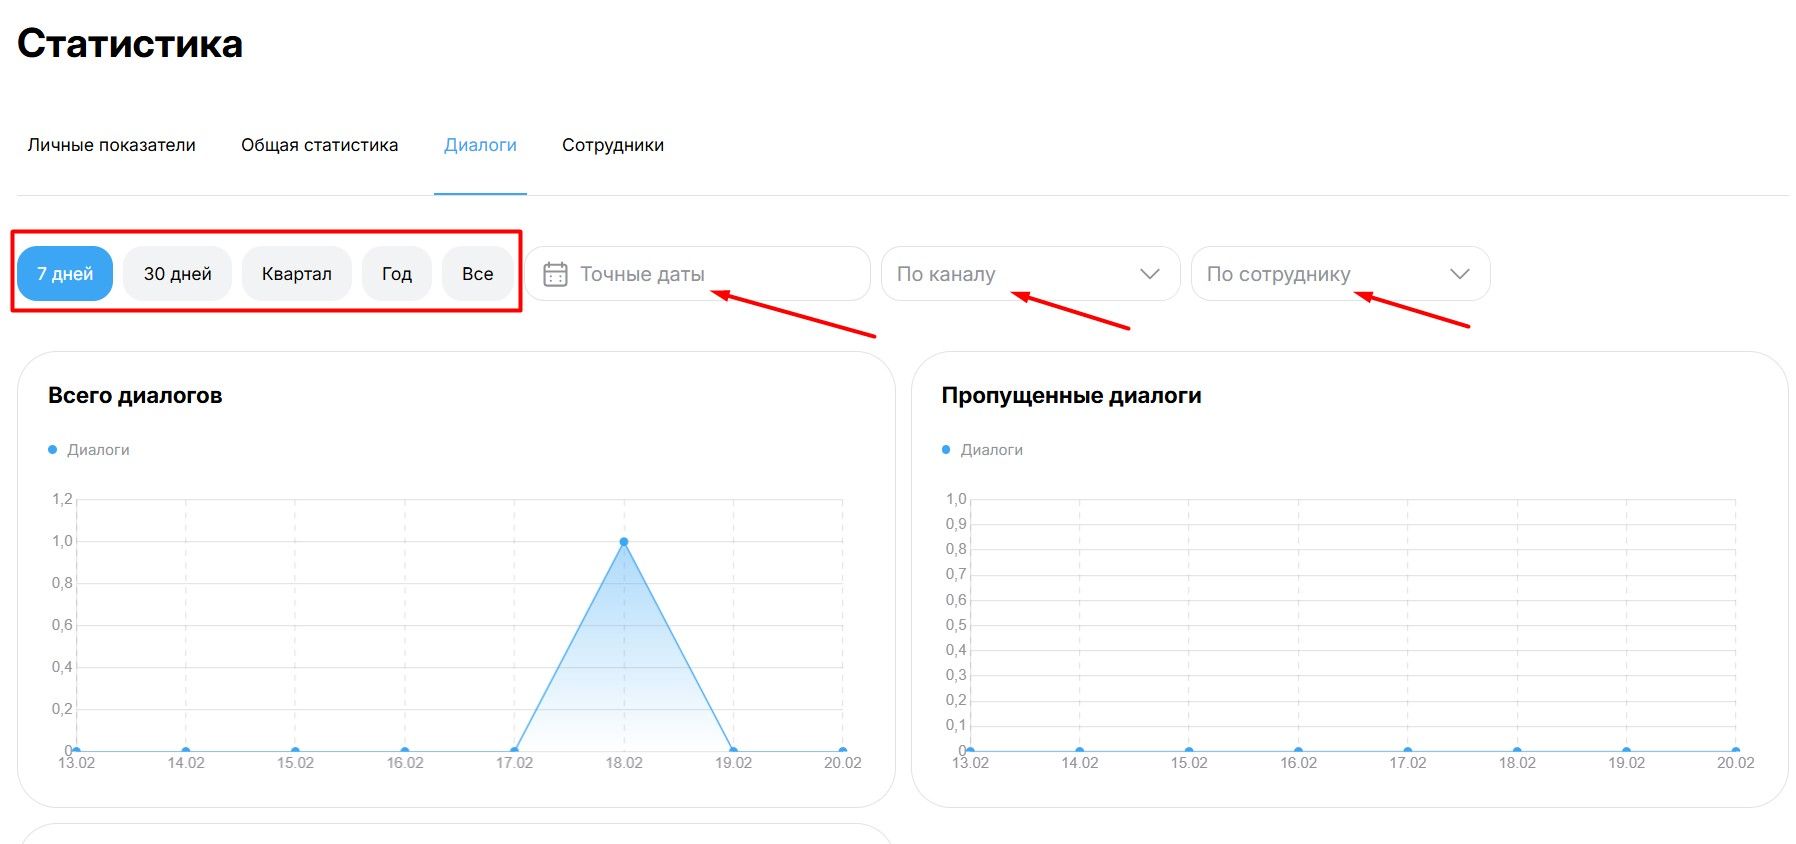Viewport: 1796px width, 844px height.
Task: Click the 17.02 point on Всего диалогов chart
Action: [514, 750]
